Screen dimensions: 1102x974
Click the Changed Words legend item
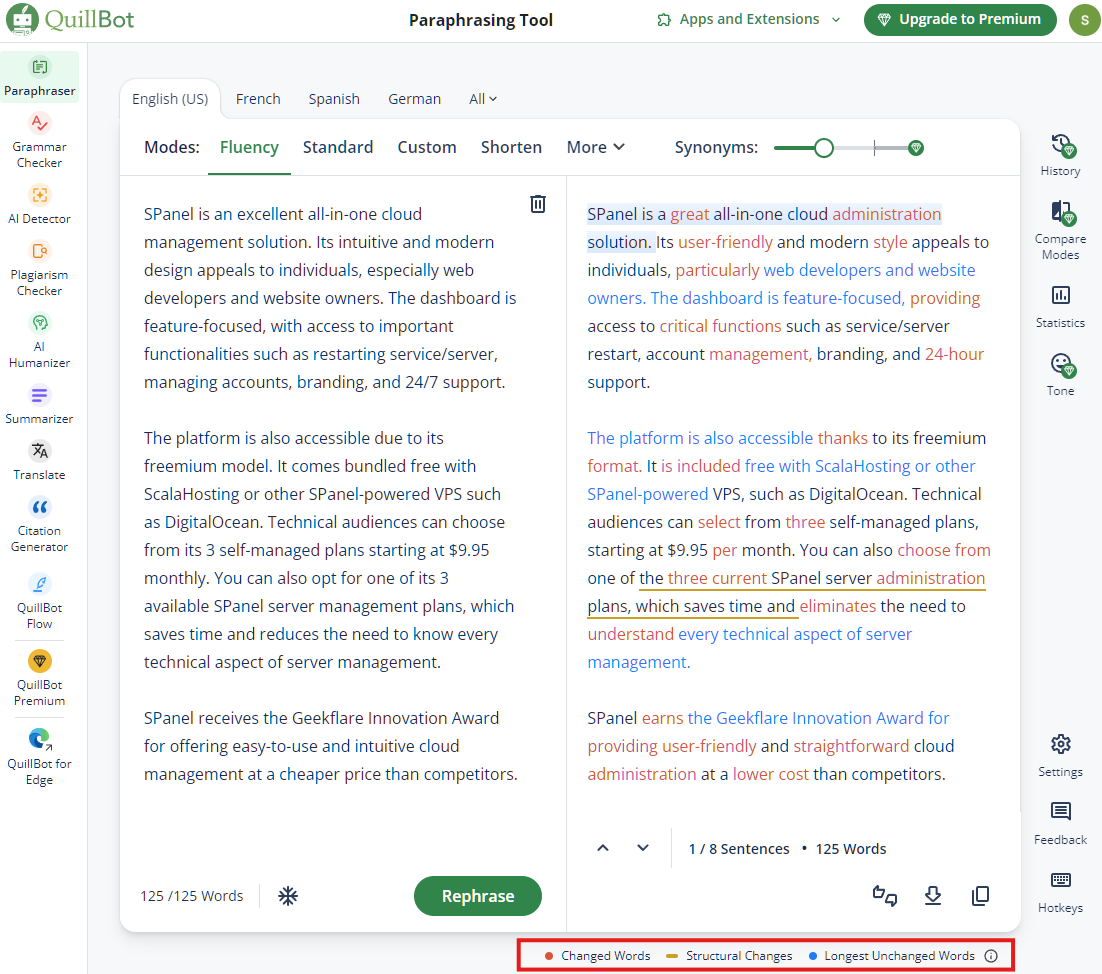598,956
